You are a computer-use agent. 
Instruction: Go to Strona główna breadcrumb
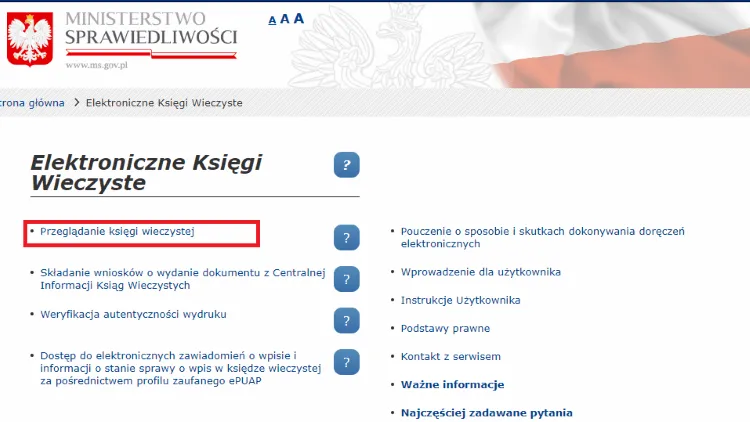point(32,103)
